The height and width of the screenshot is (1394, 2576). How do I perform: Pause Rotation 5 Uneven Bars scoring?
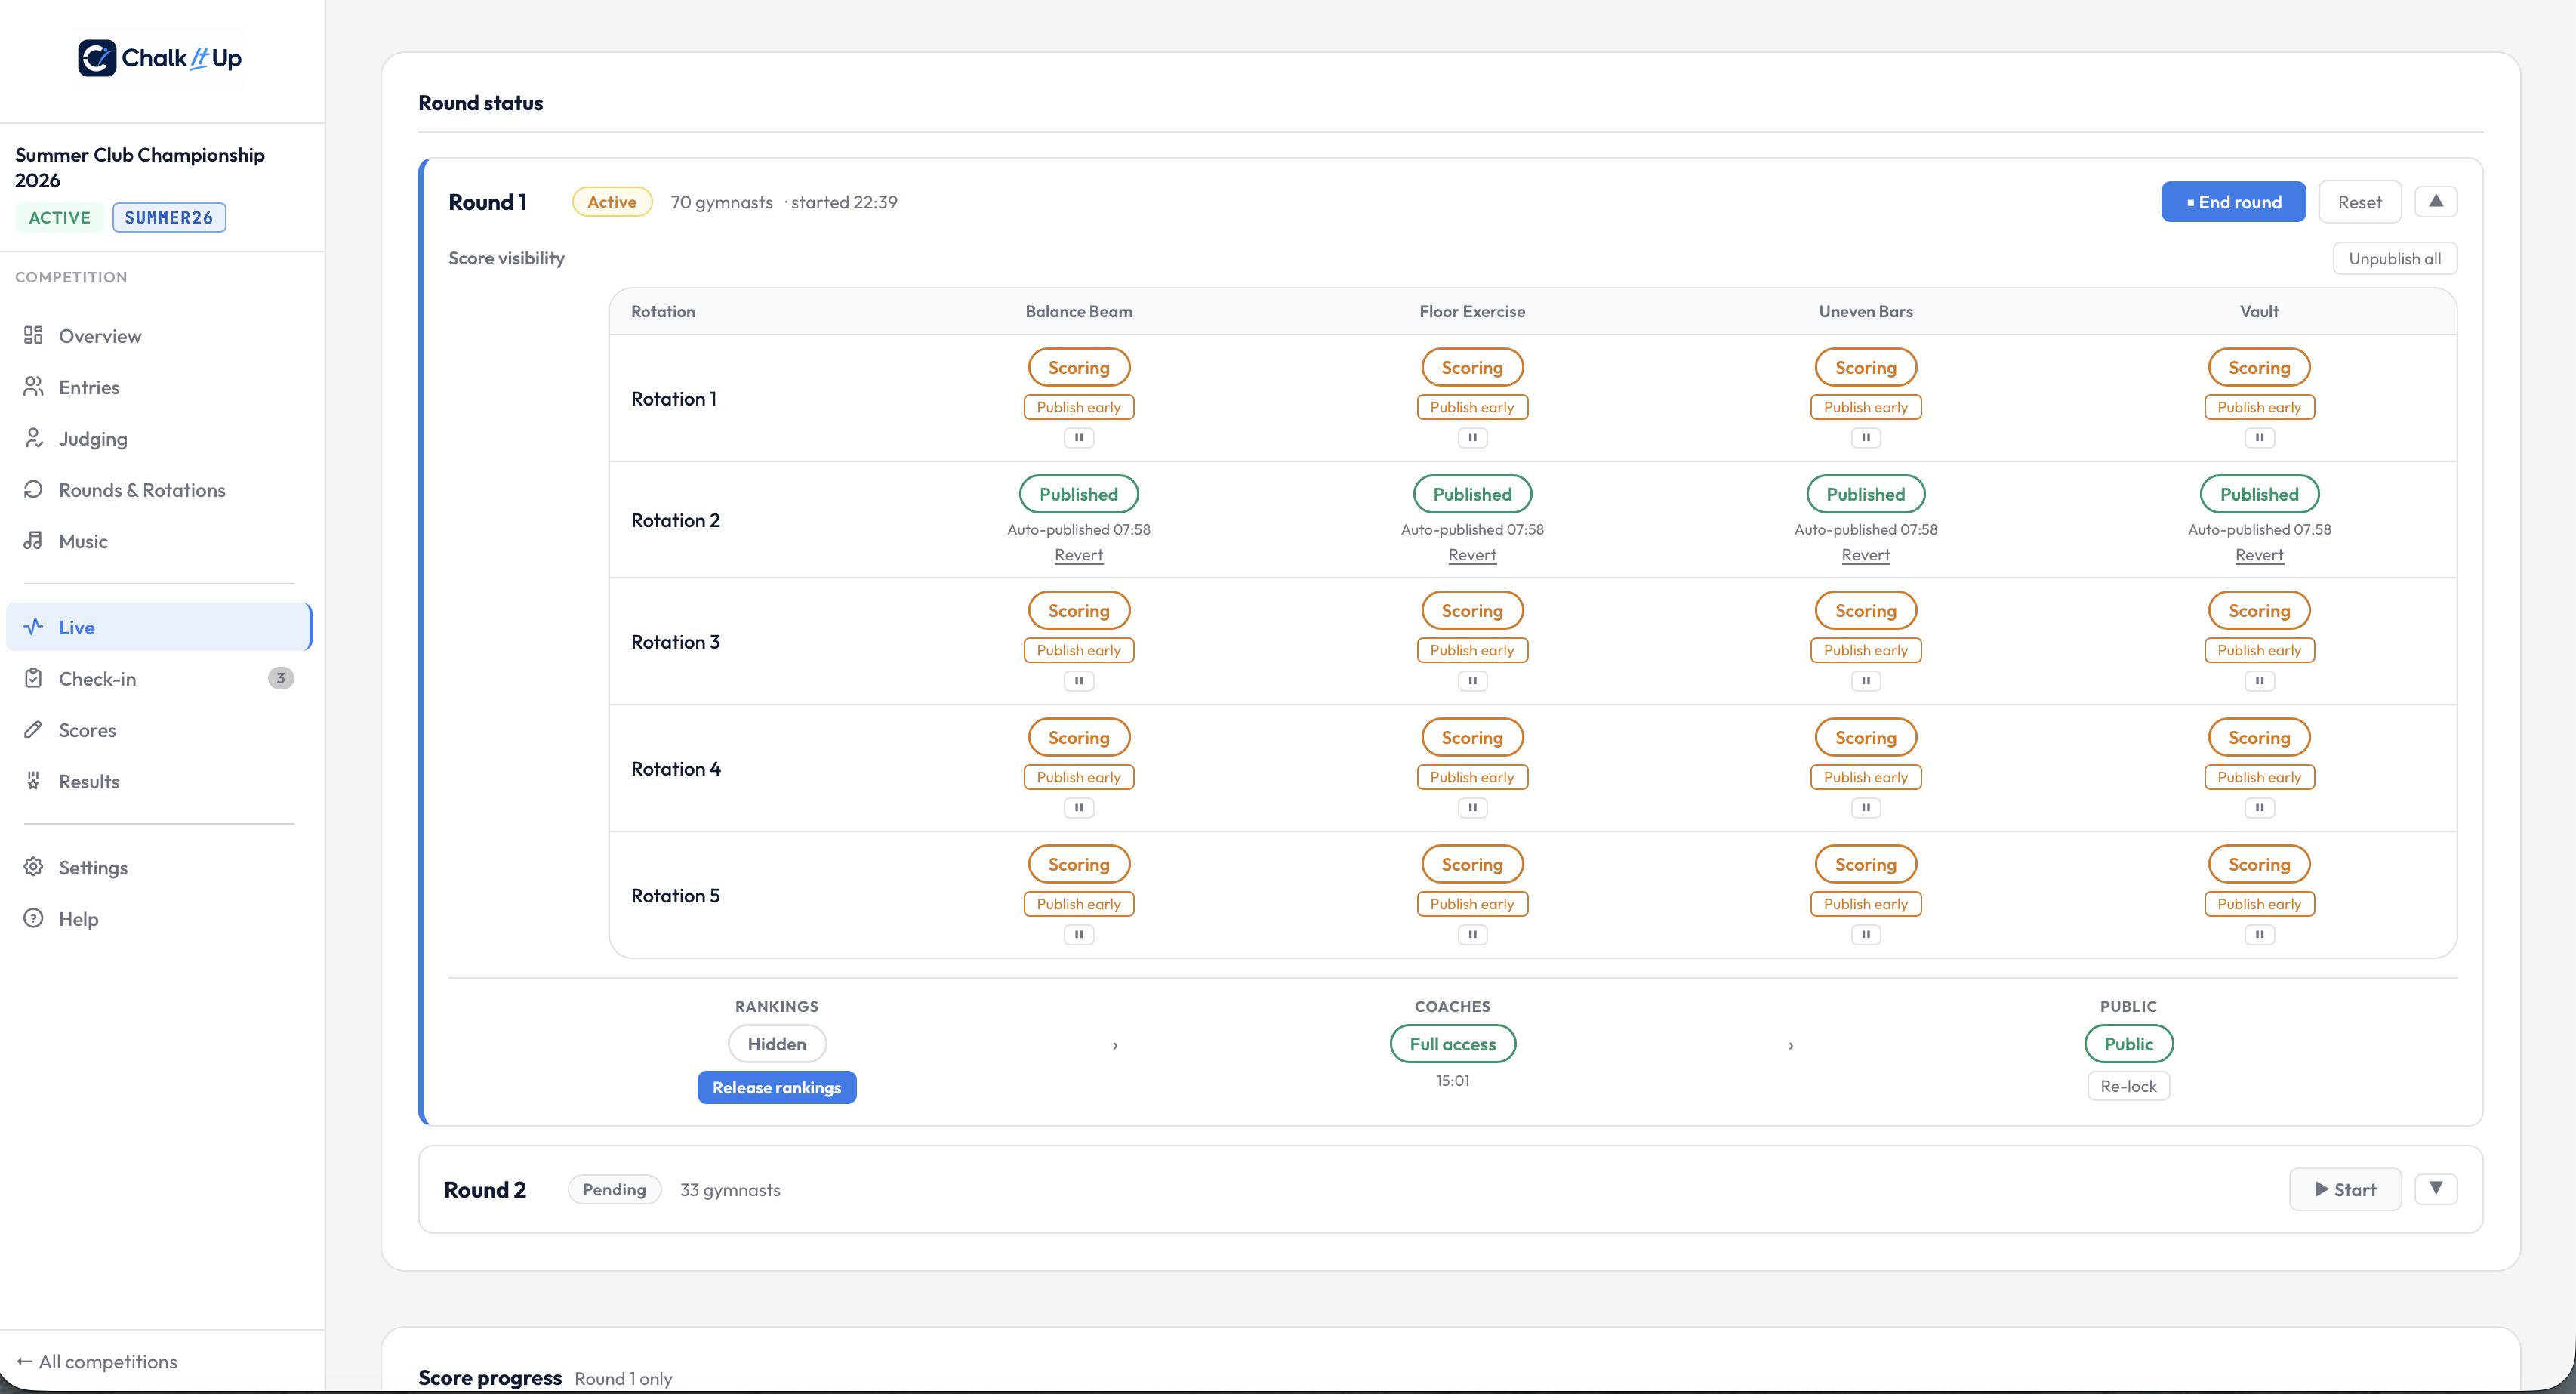click(x=1865, y=934)
